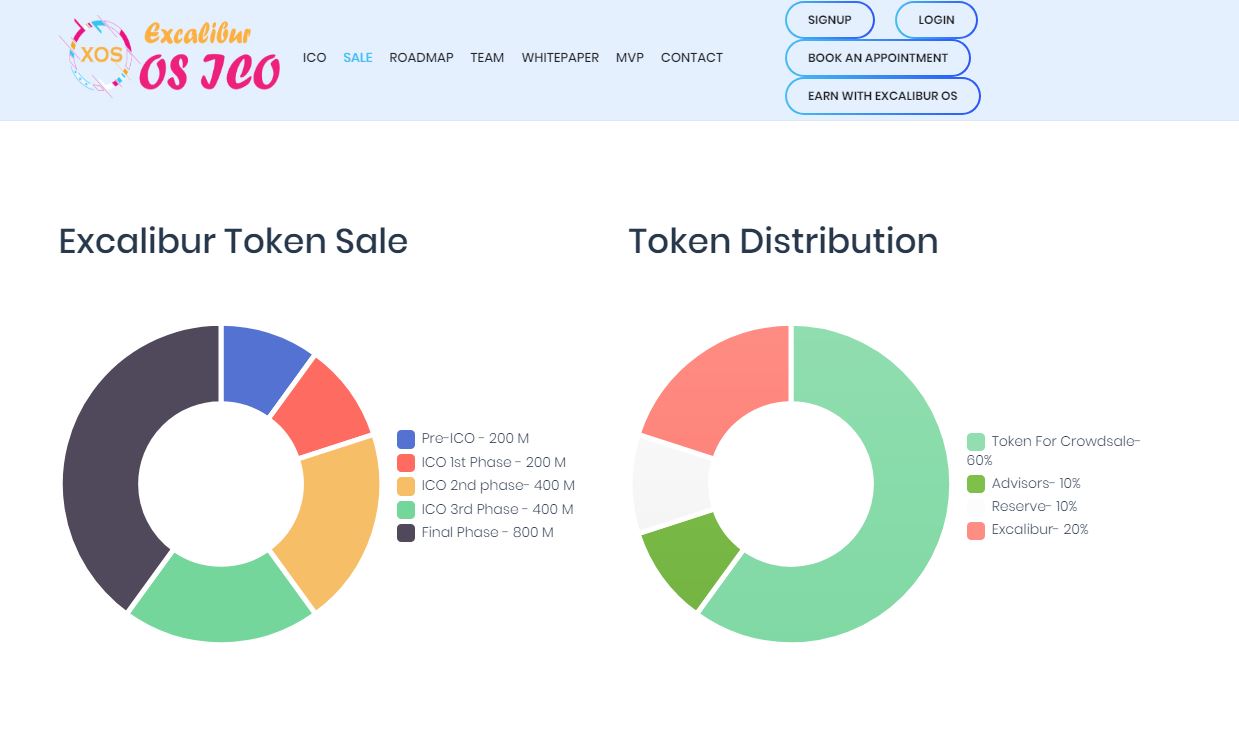Open the ROADMAP nav link
The height and width of the screenshot is (738, 1239).
(x=421, y=58)
